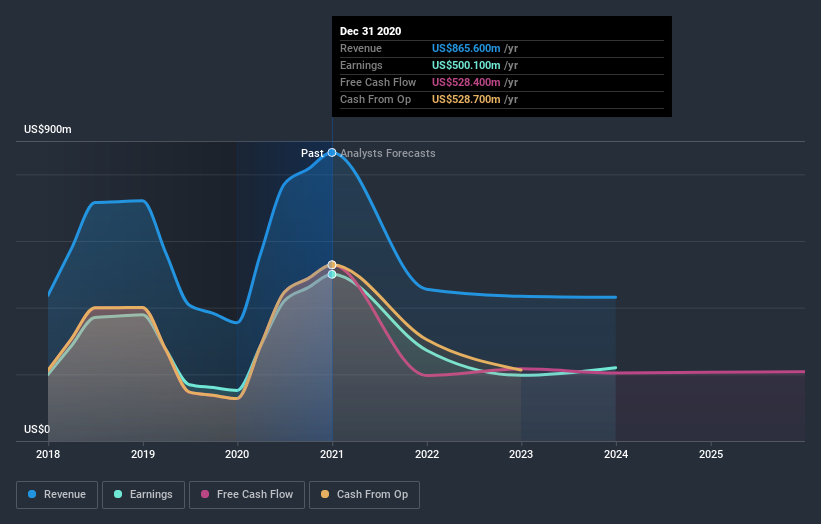Image resolution: width=821 pixels, height=524 pixels.
Task: Toggle the Earnings legend button
Action: [143, 495]
